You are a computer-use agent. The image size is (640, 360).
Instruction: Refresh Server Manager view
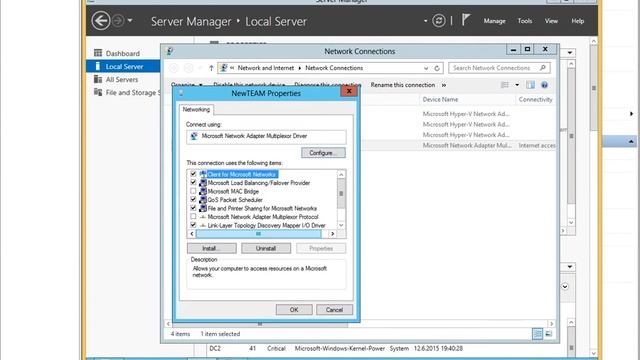pyautogui.click(x=439, y=20)
